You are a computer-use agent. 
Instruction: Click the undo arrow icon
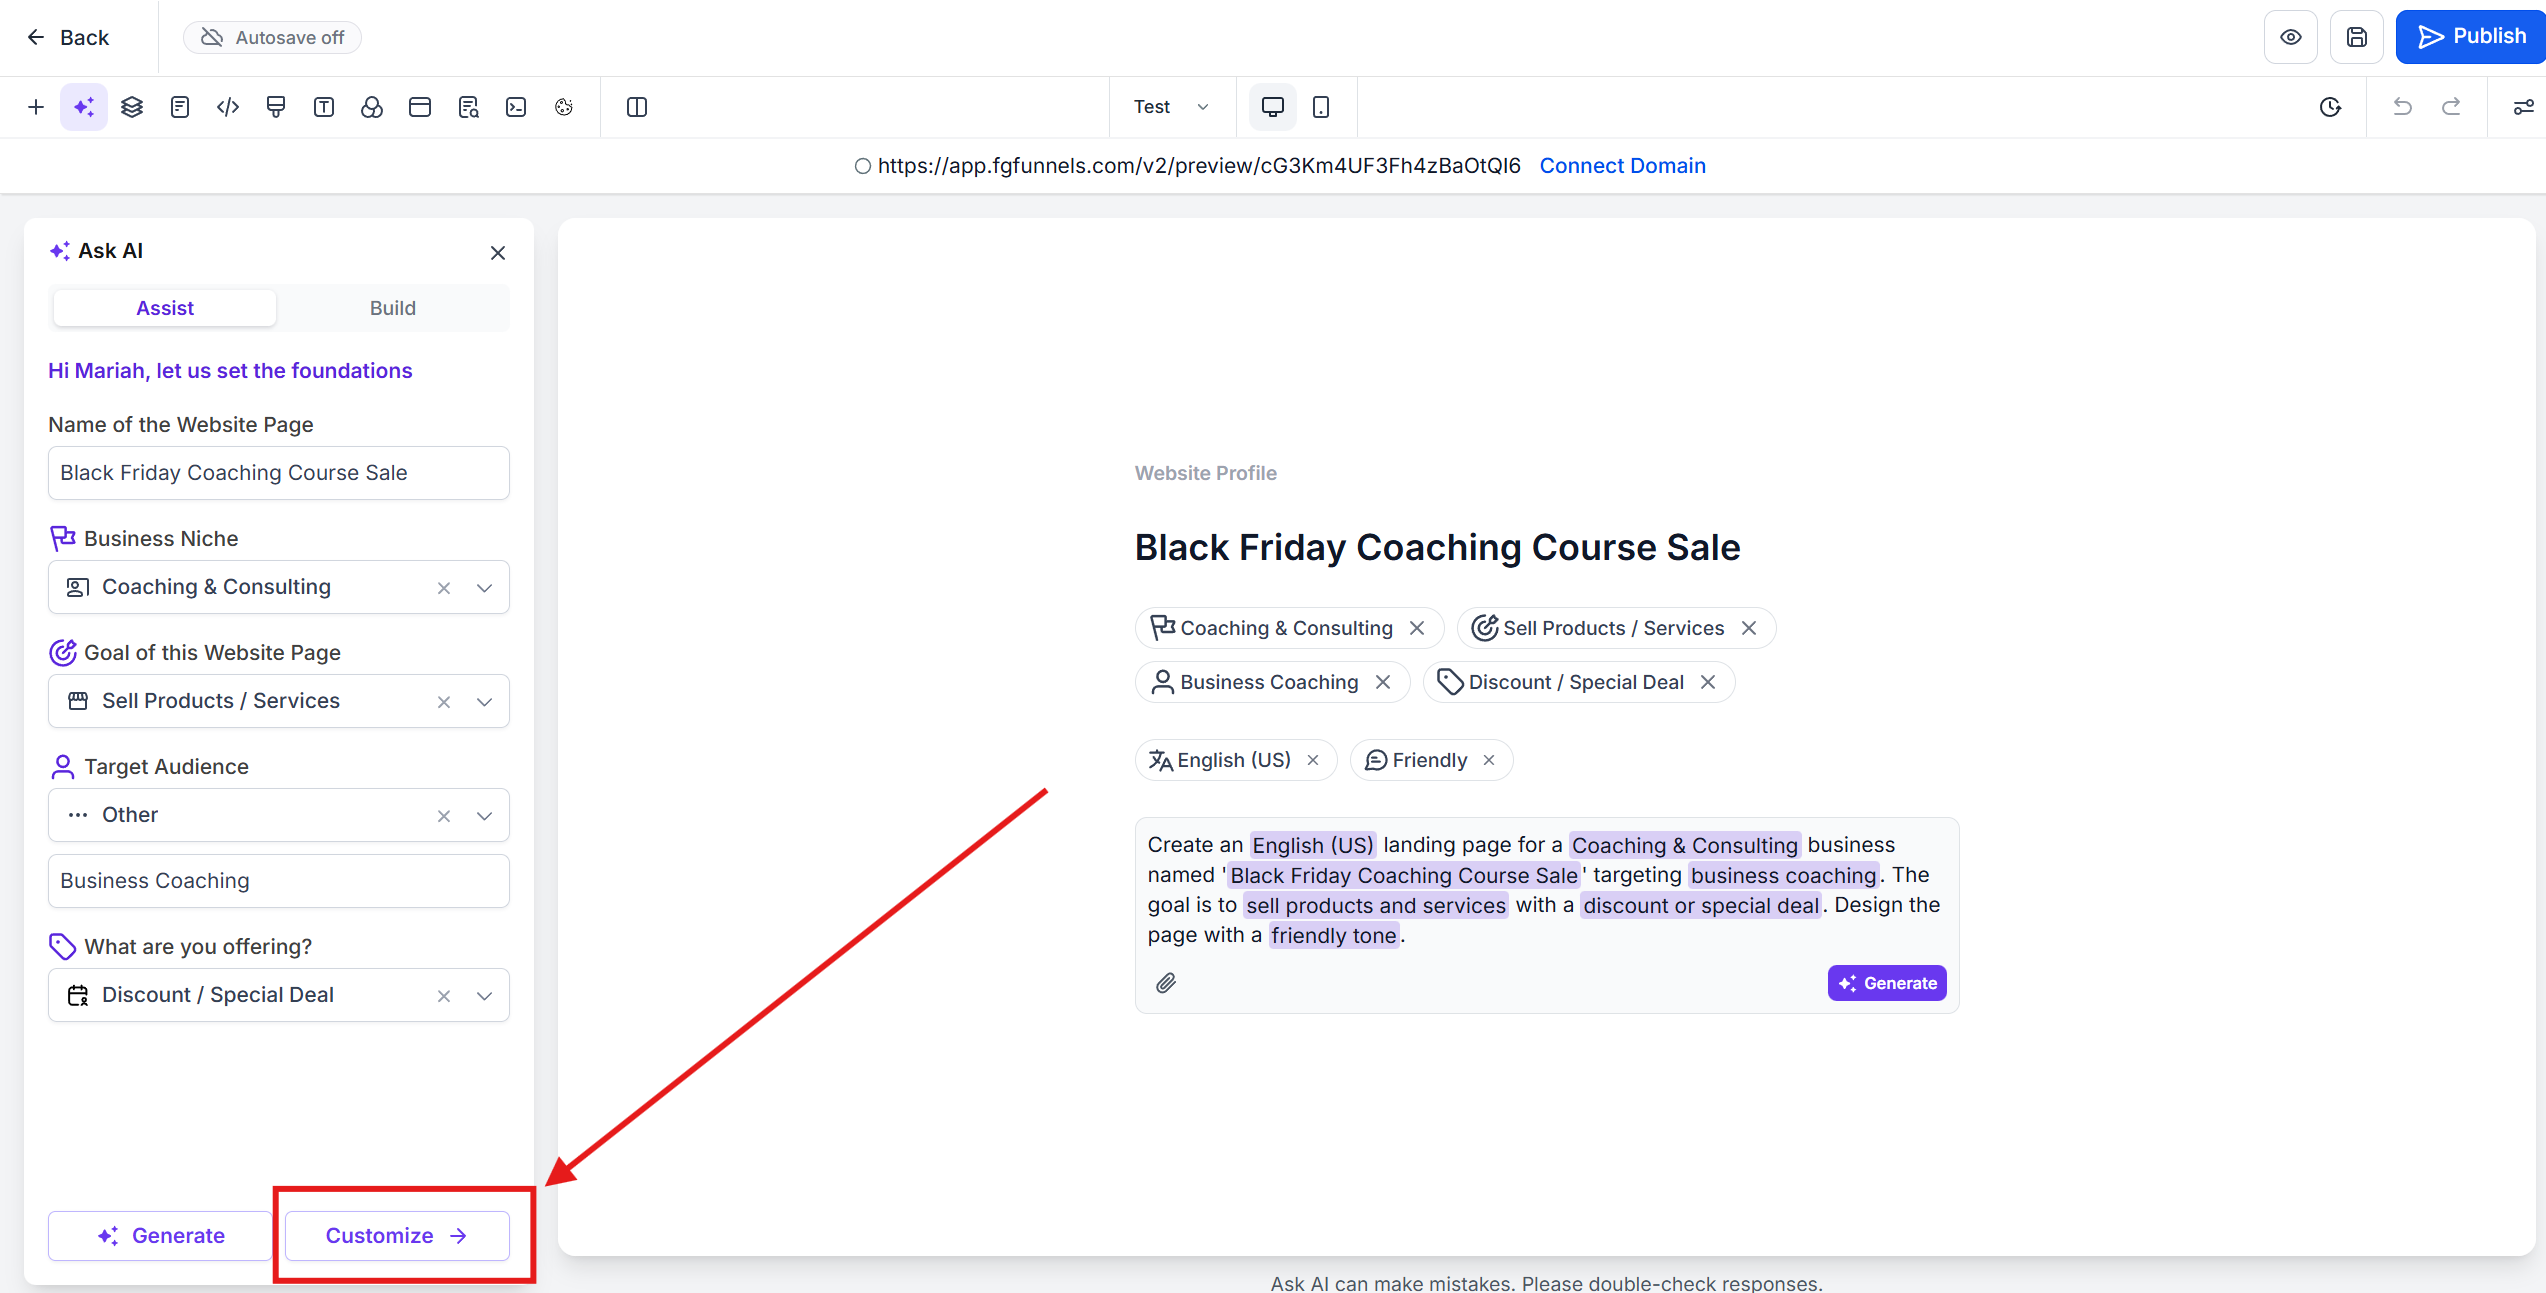tap(2402, 107)
